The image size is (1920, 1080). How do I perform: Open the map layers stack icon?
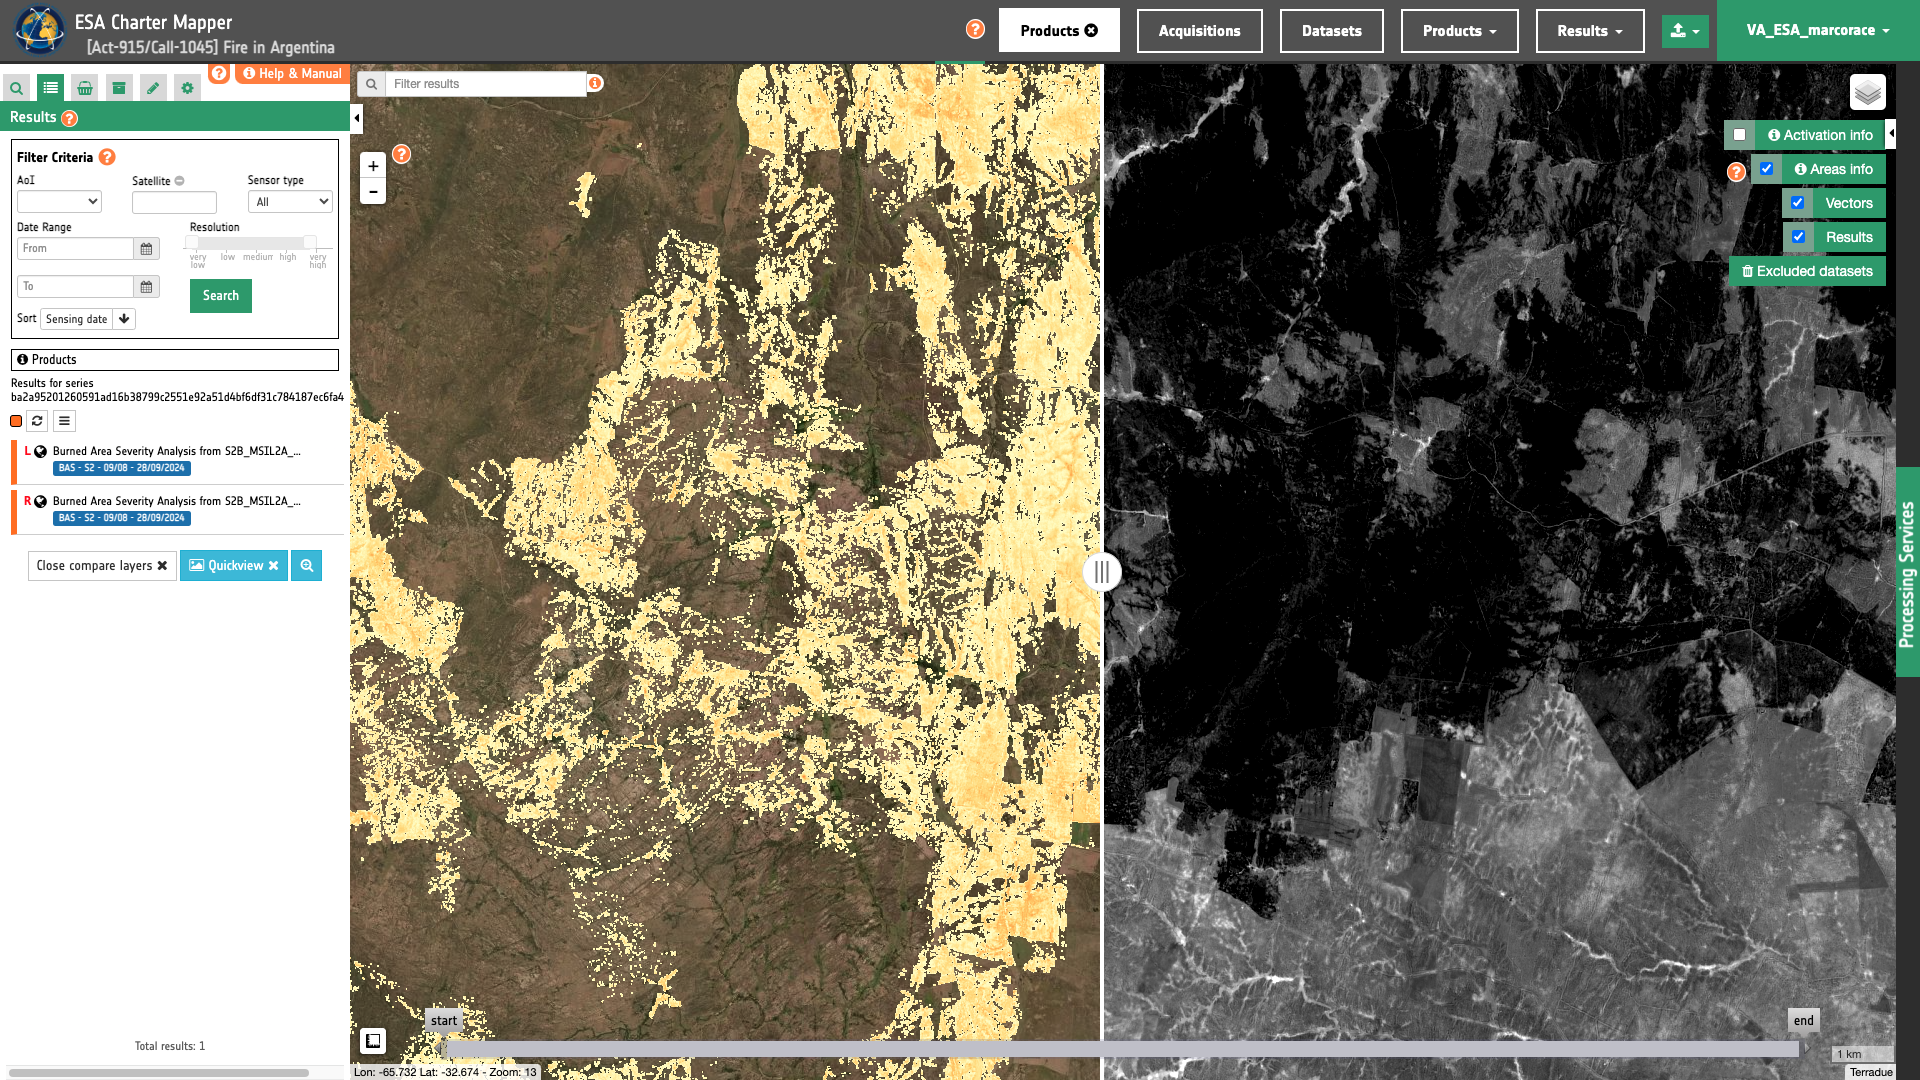tap(1867, 93)
